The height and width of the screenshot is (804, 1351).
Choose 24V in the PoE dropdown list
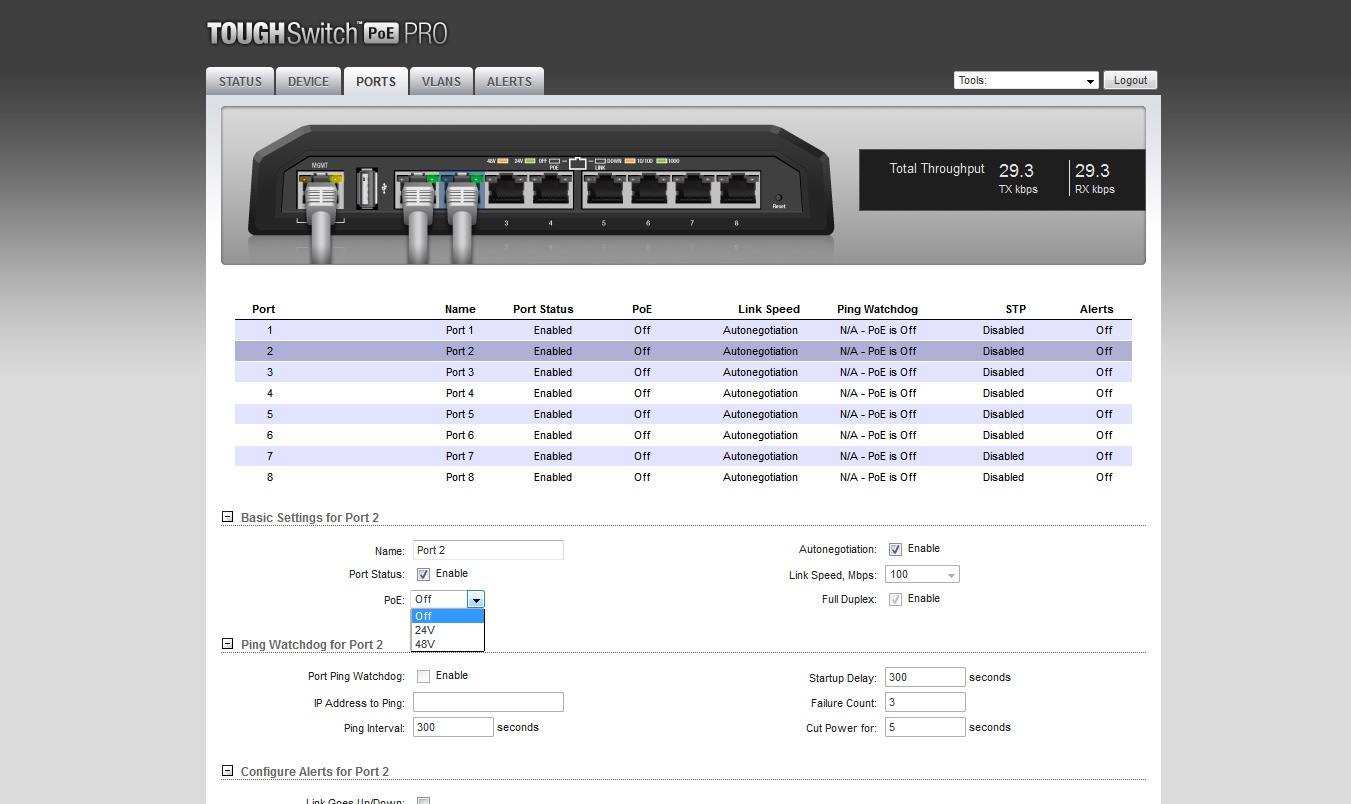pyautogui.click(x=447, y=630)
